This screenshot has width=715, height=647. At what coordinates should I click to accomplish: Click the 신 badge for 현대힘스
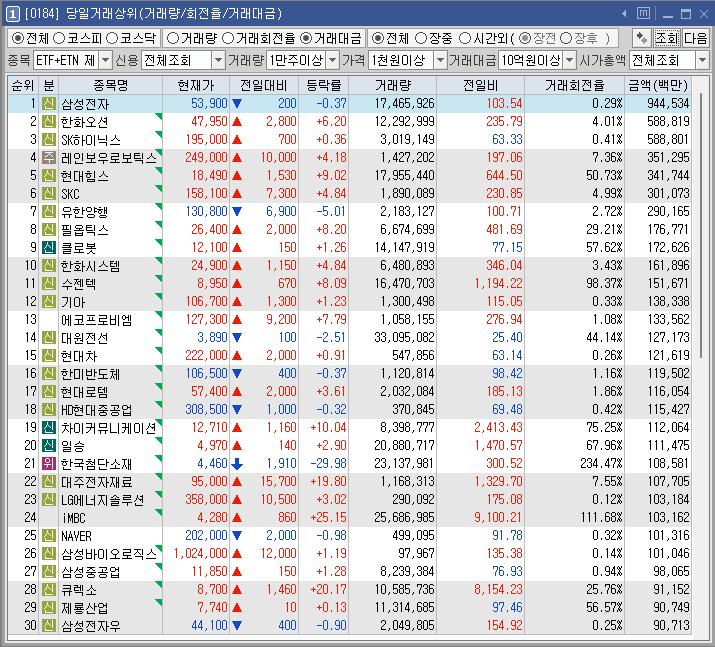click(x=49, y=176)
